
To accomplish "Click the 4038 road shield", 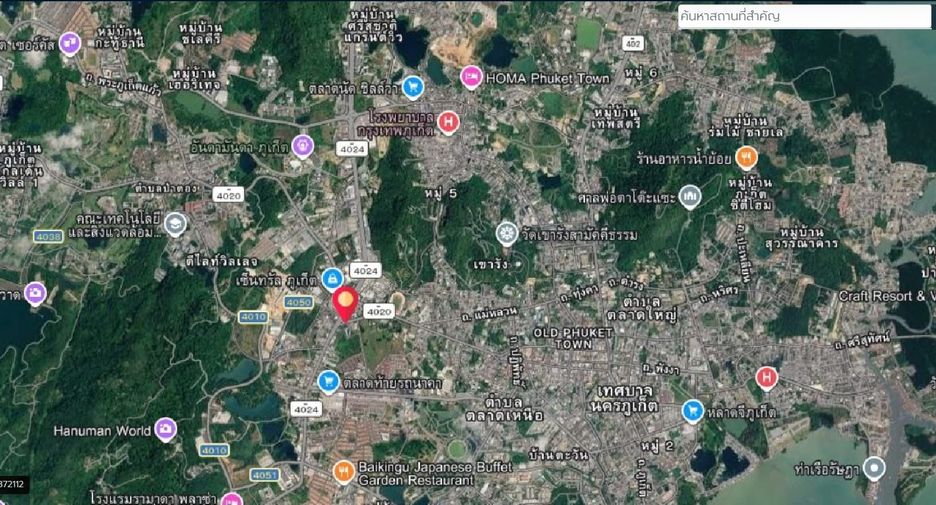I will point(48,236).
